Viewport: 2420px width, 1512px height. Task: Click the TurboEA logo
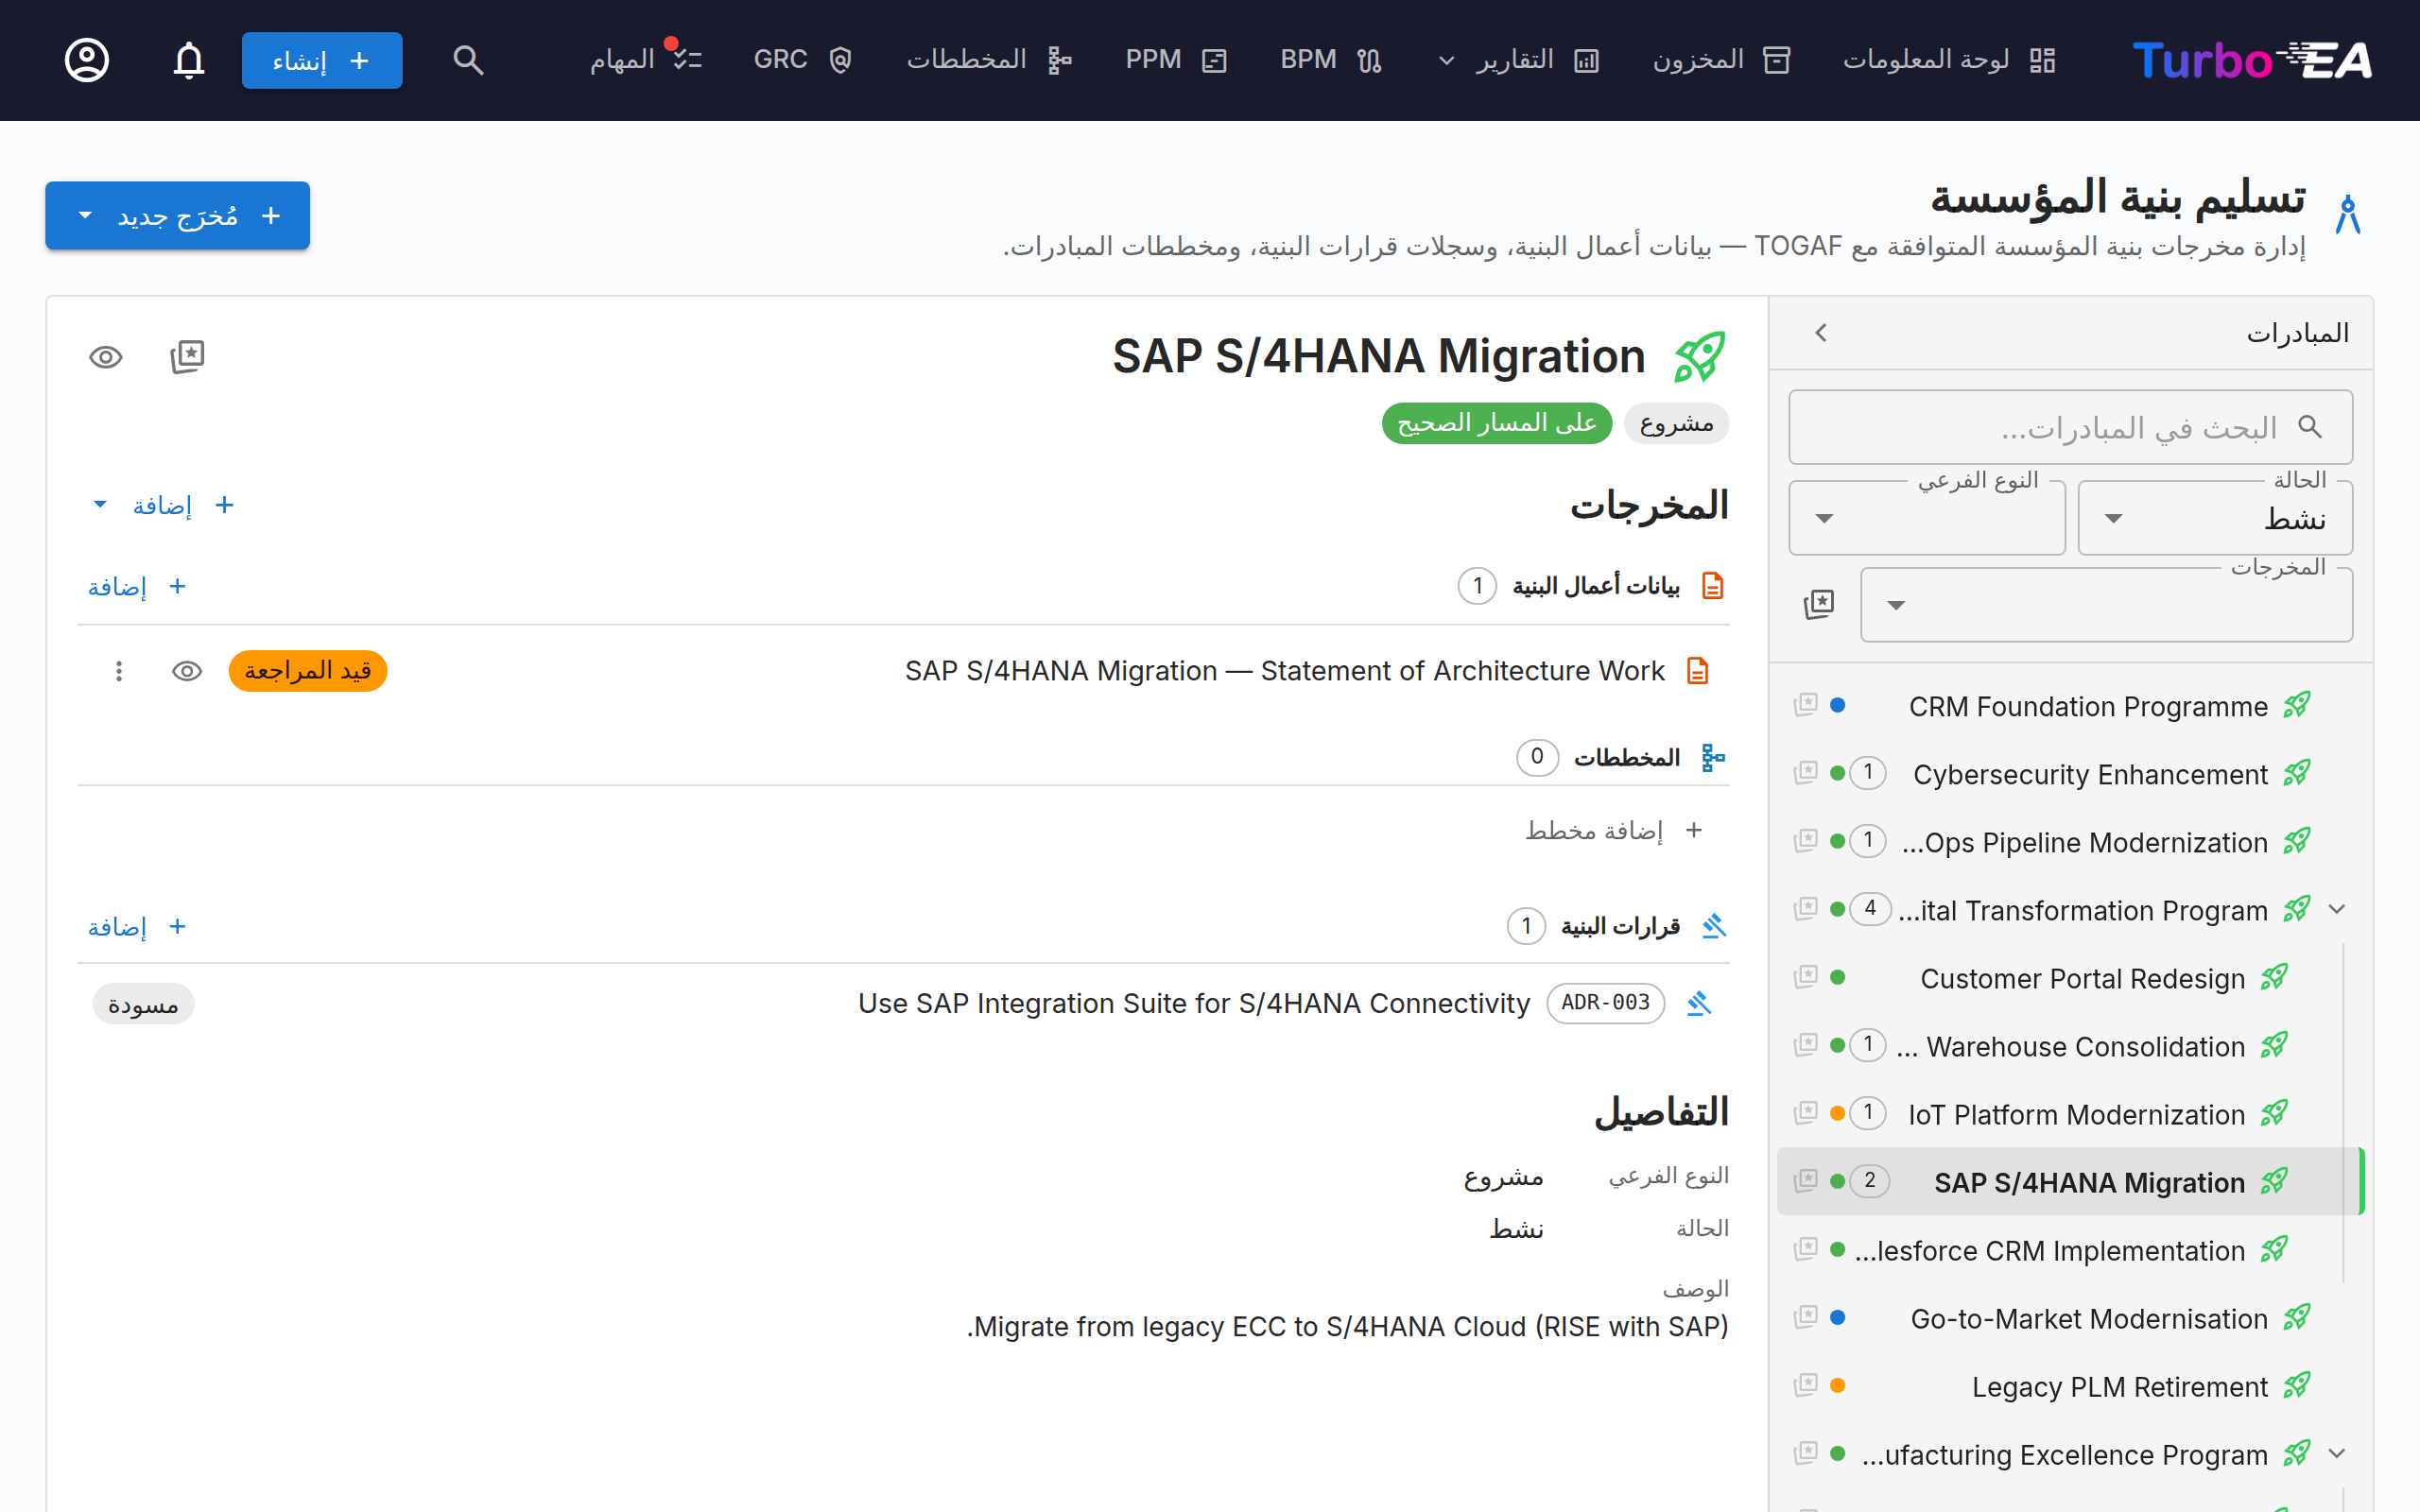pos(2251,60)
